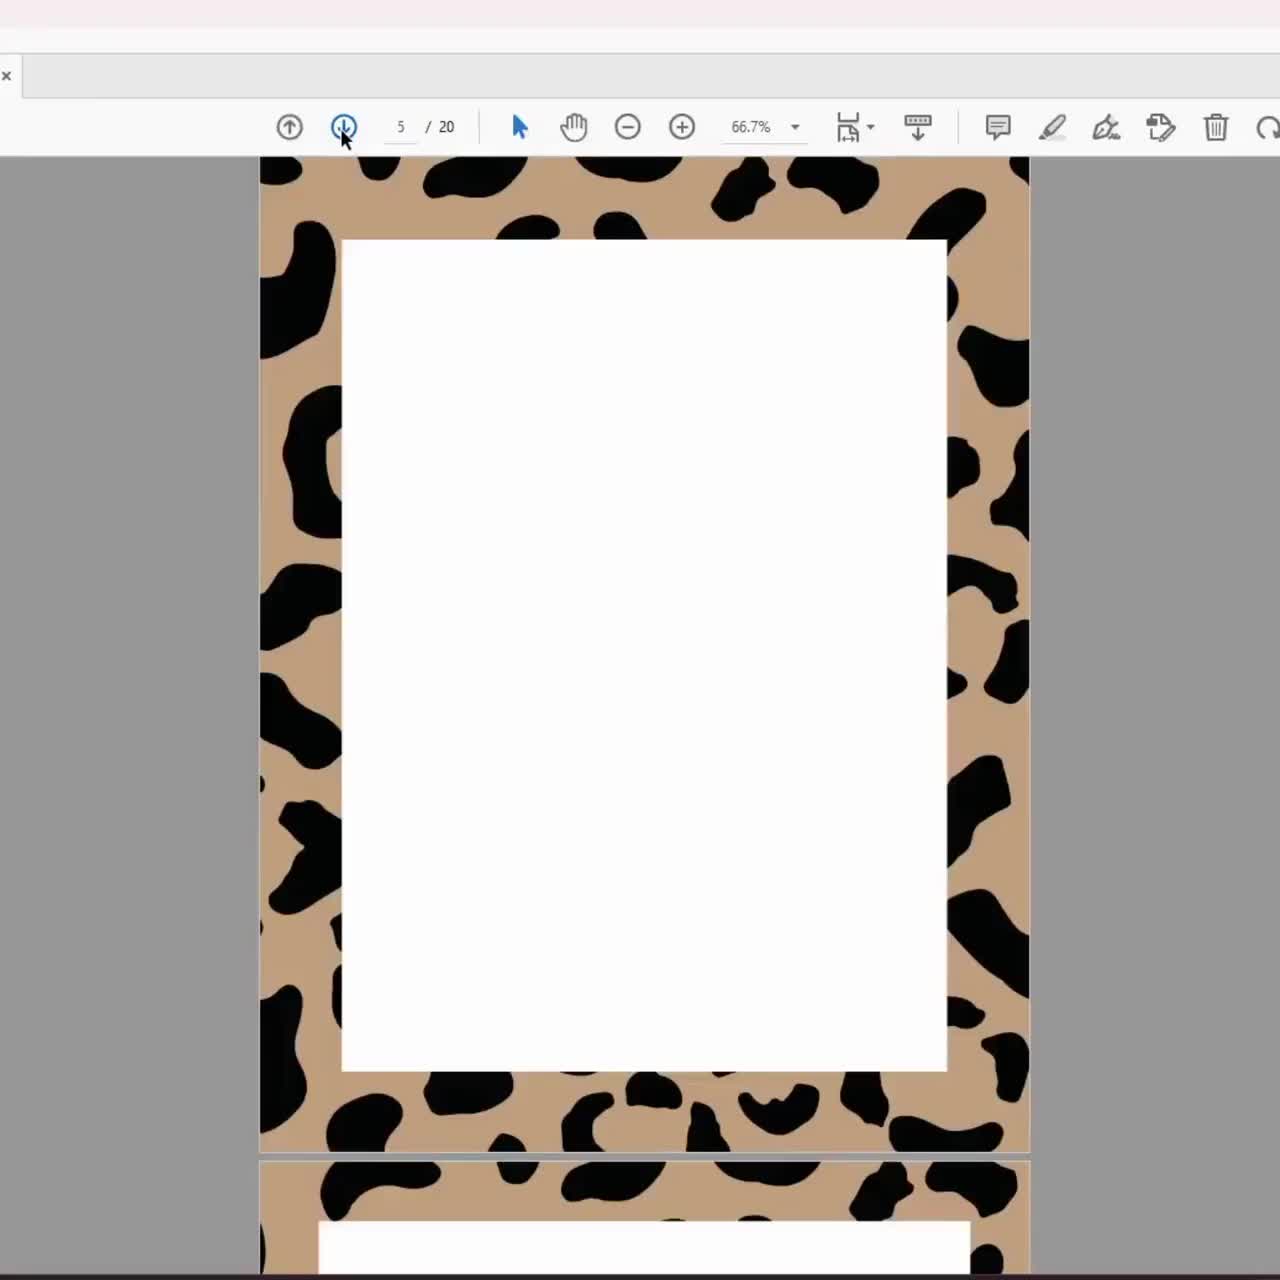
Task: Go to the previous page
Action: point(289,127)
